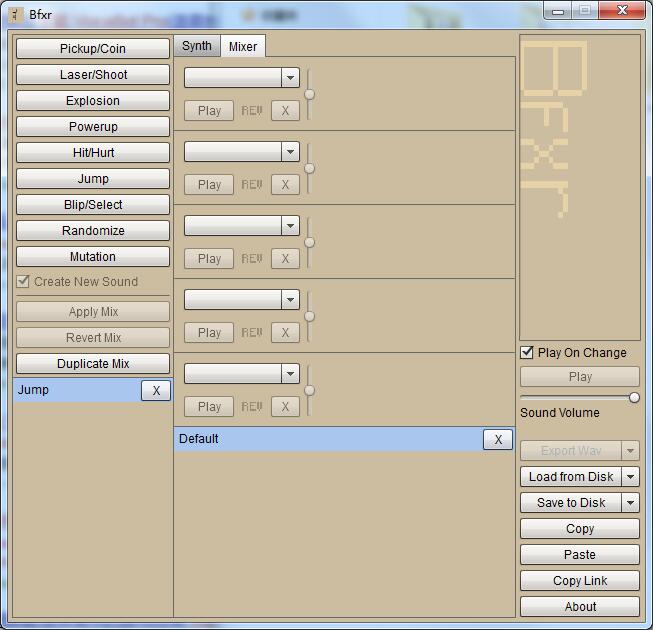Generate a Hit/Hurt sound
This screenshot has width=653, height=630.
(x=93, y=152)
